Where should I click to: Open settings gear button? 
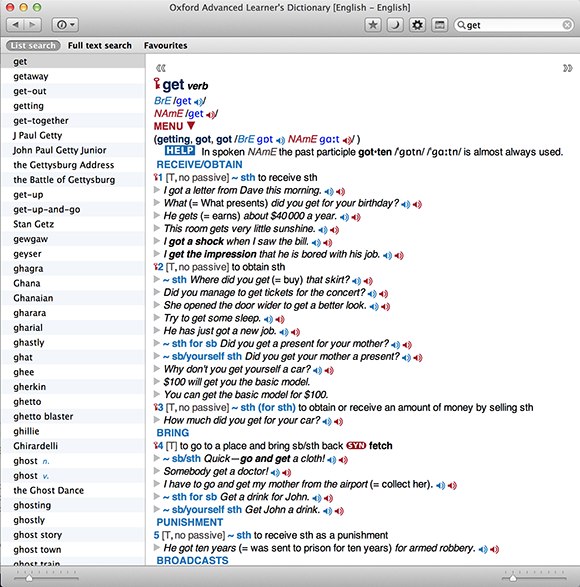pyautogui.click(x=417, y=25)
